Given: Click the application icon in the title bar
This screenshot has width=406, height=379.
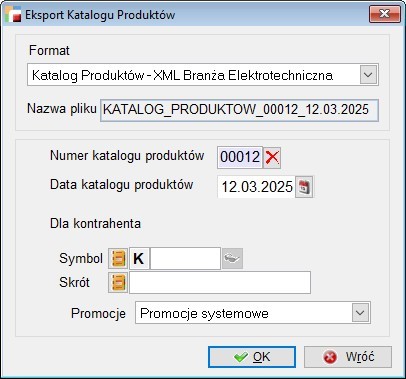Looking at the screenshot, I should (x=13, y=14).
